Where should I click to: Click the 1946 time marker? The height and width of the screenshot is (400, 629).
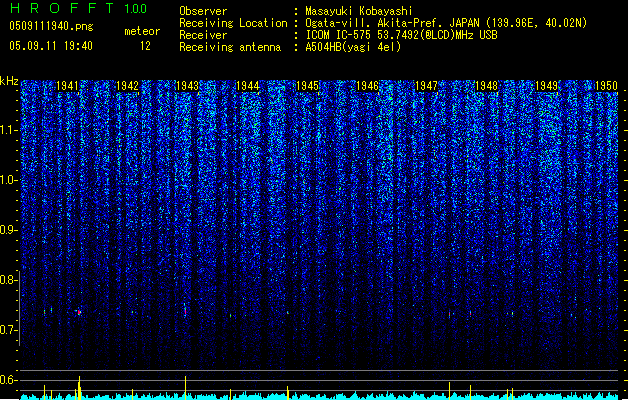(367, 86)
